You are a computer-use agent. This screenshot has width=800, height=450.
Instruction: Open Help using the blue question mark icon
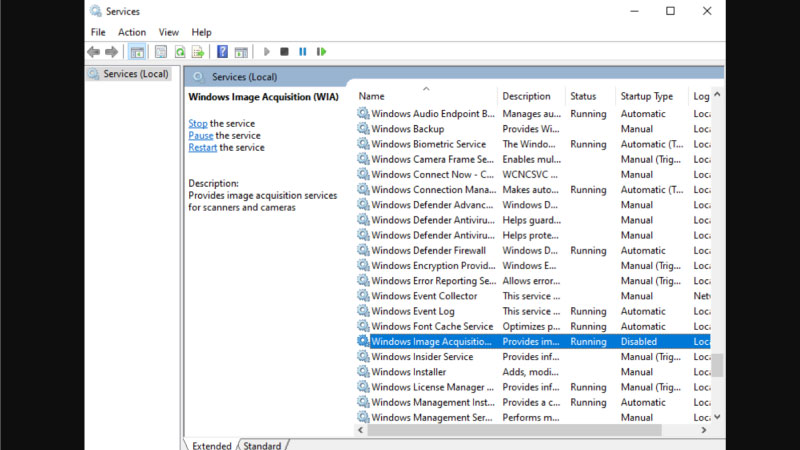click(222, 52)
